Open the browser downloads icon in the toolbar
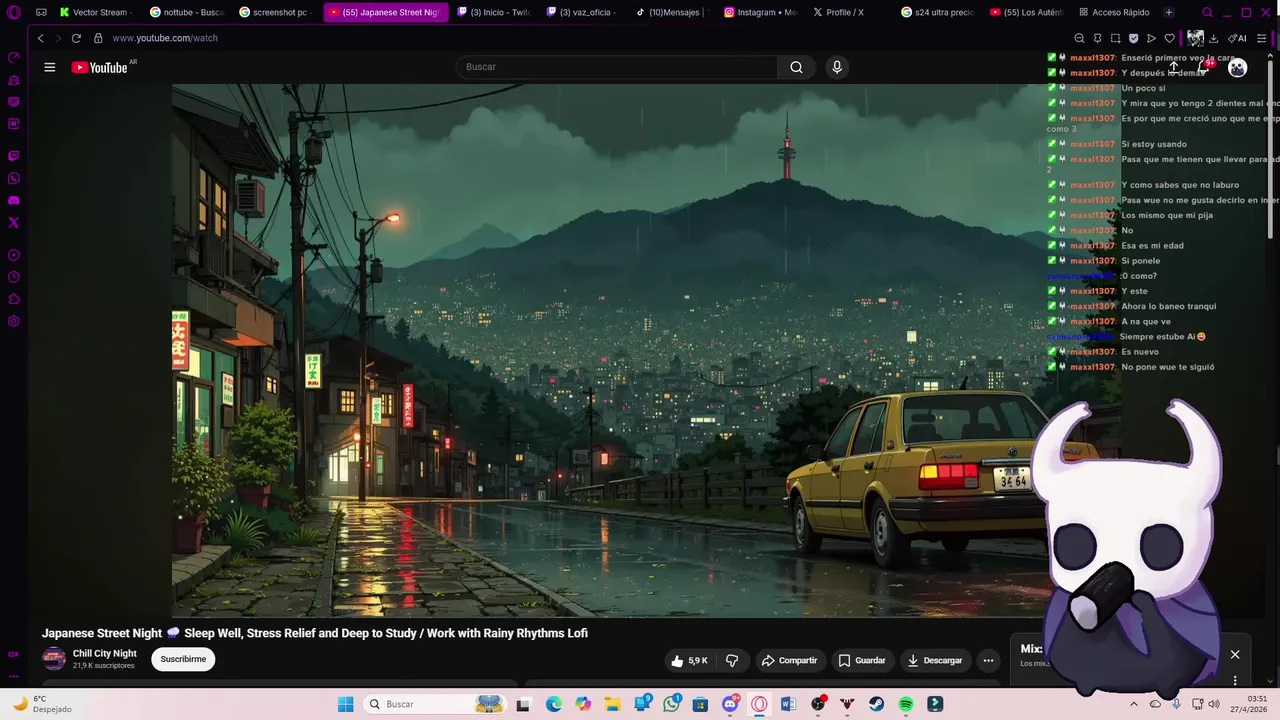Image resolution: width=1280 pixels, height=720 pixels. 1213,38
